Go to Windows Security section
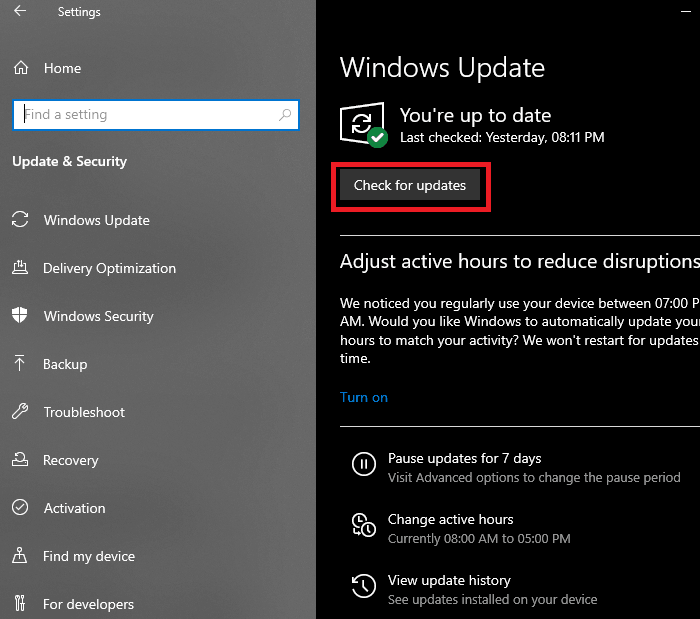 (x=99, y=316)
